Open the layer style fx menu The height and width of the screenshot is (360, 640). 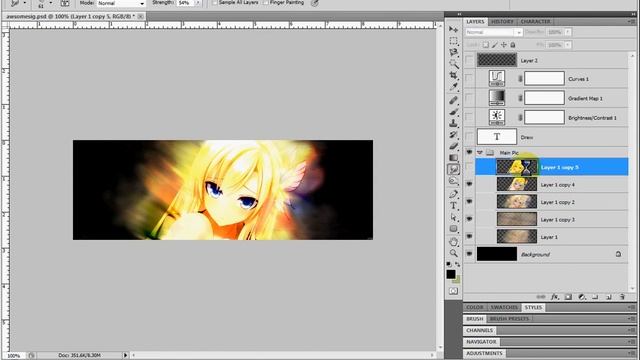tap(554, 297)
